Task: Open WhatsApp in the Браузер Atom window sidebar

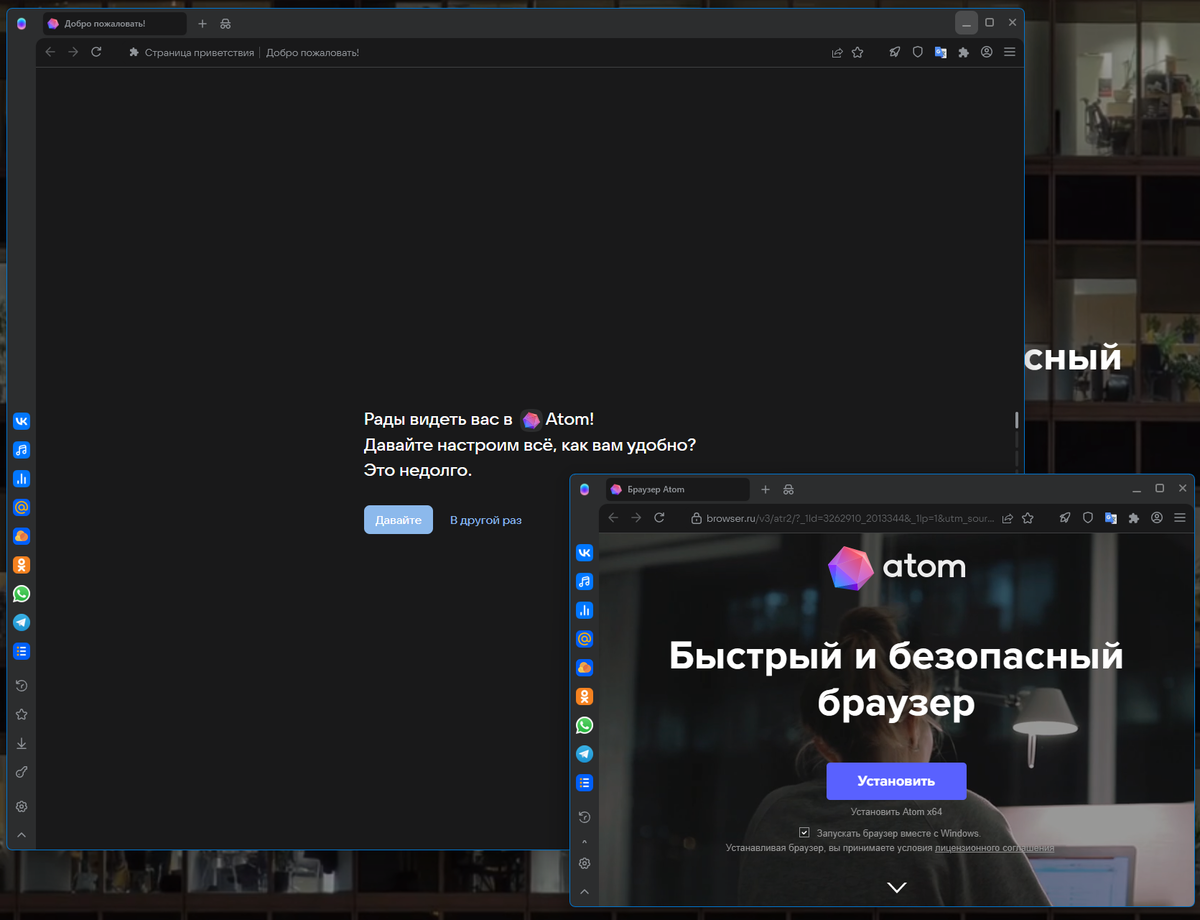Action: coord(584,725)
